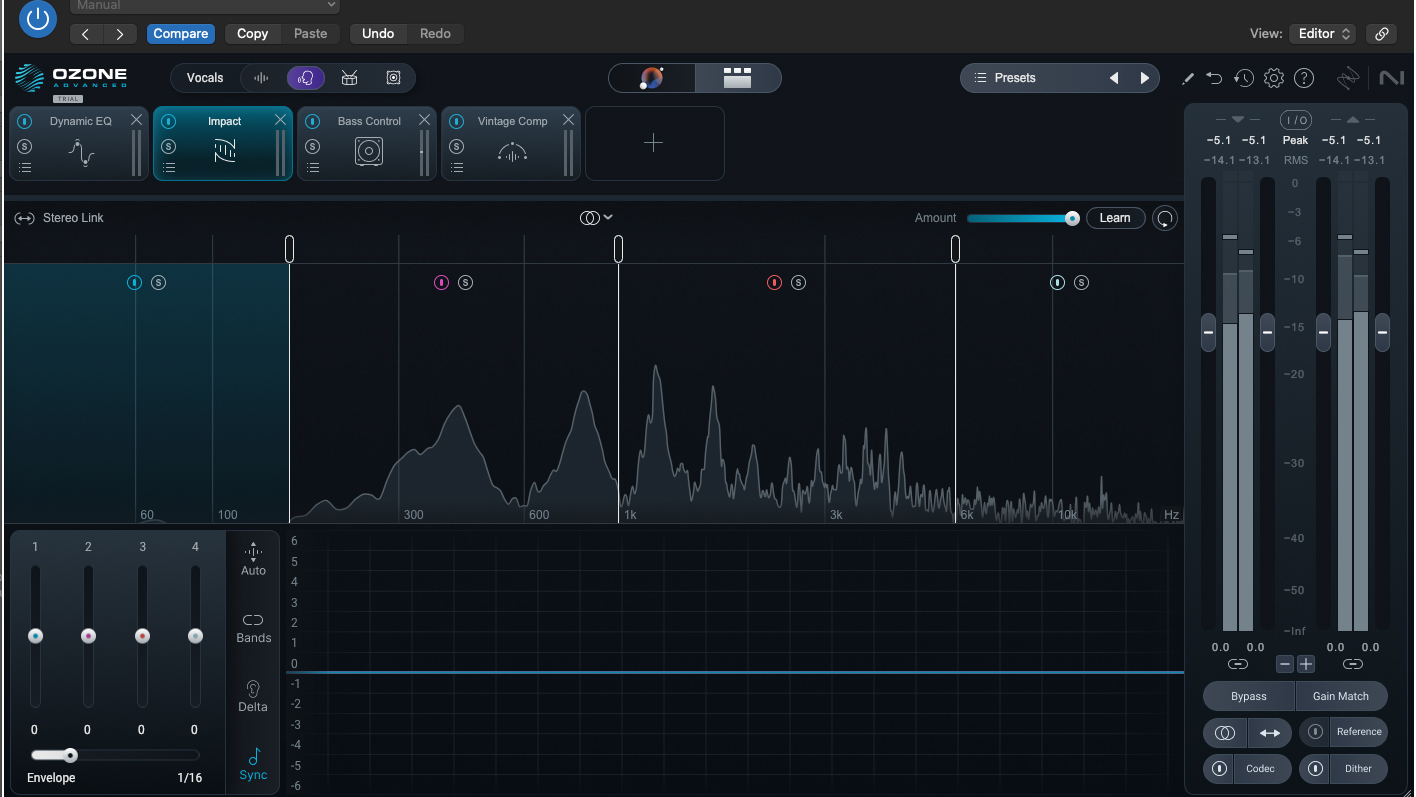Open the channel monitoring dropdown above the spectrum
This screenshot has height=797, width=1416.
click(596, 217)
